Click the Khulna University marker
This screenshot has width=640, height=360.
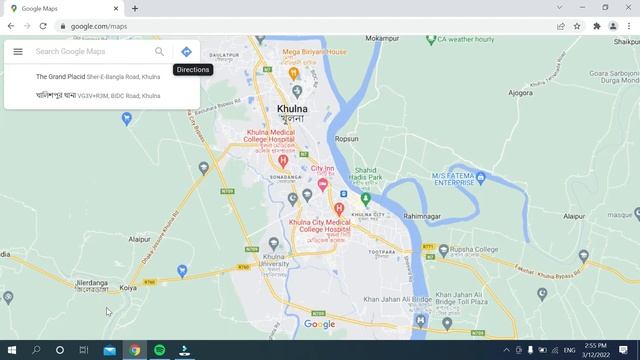tap(273, 244)
